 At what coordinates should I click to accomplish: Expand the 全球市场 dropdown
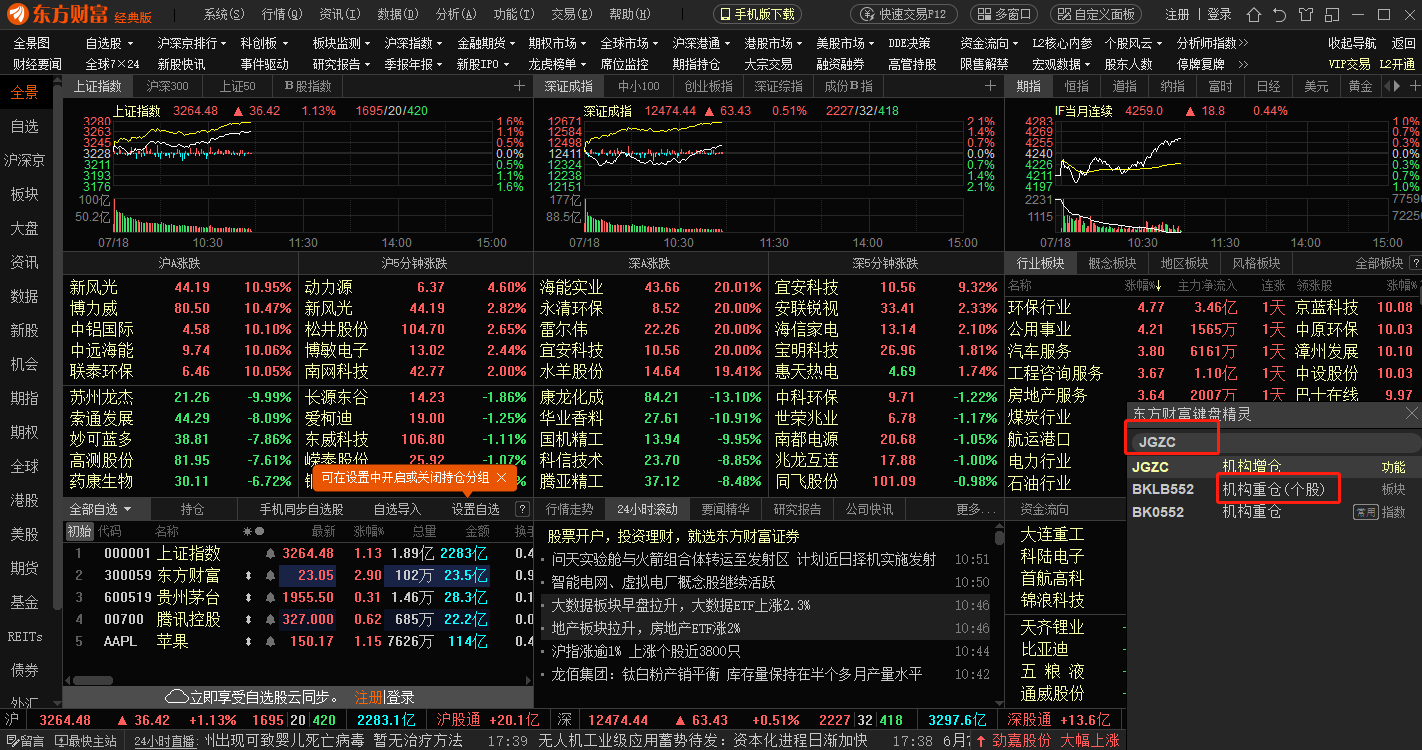coord(630,44)
